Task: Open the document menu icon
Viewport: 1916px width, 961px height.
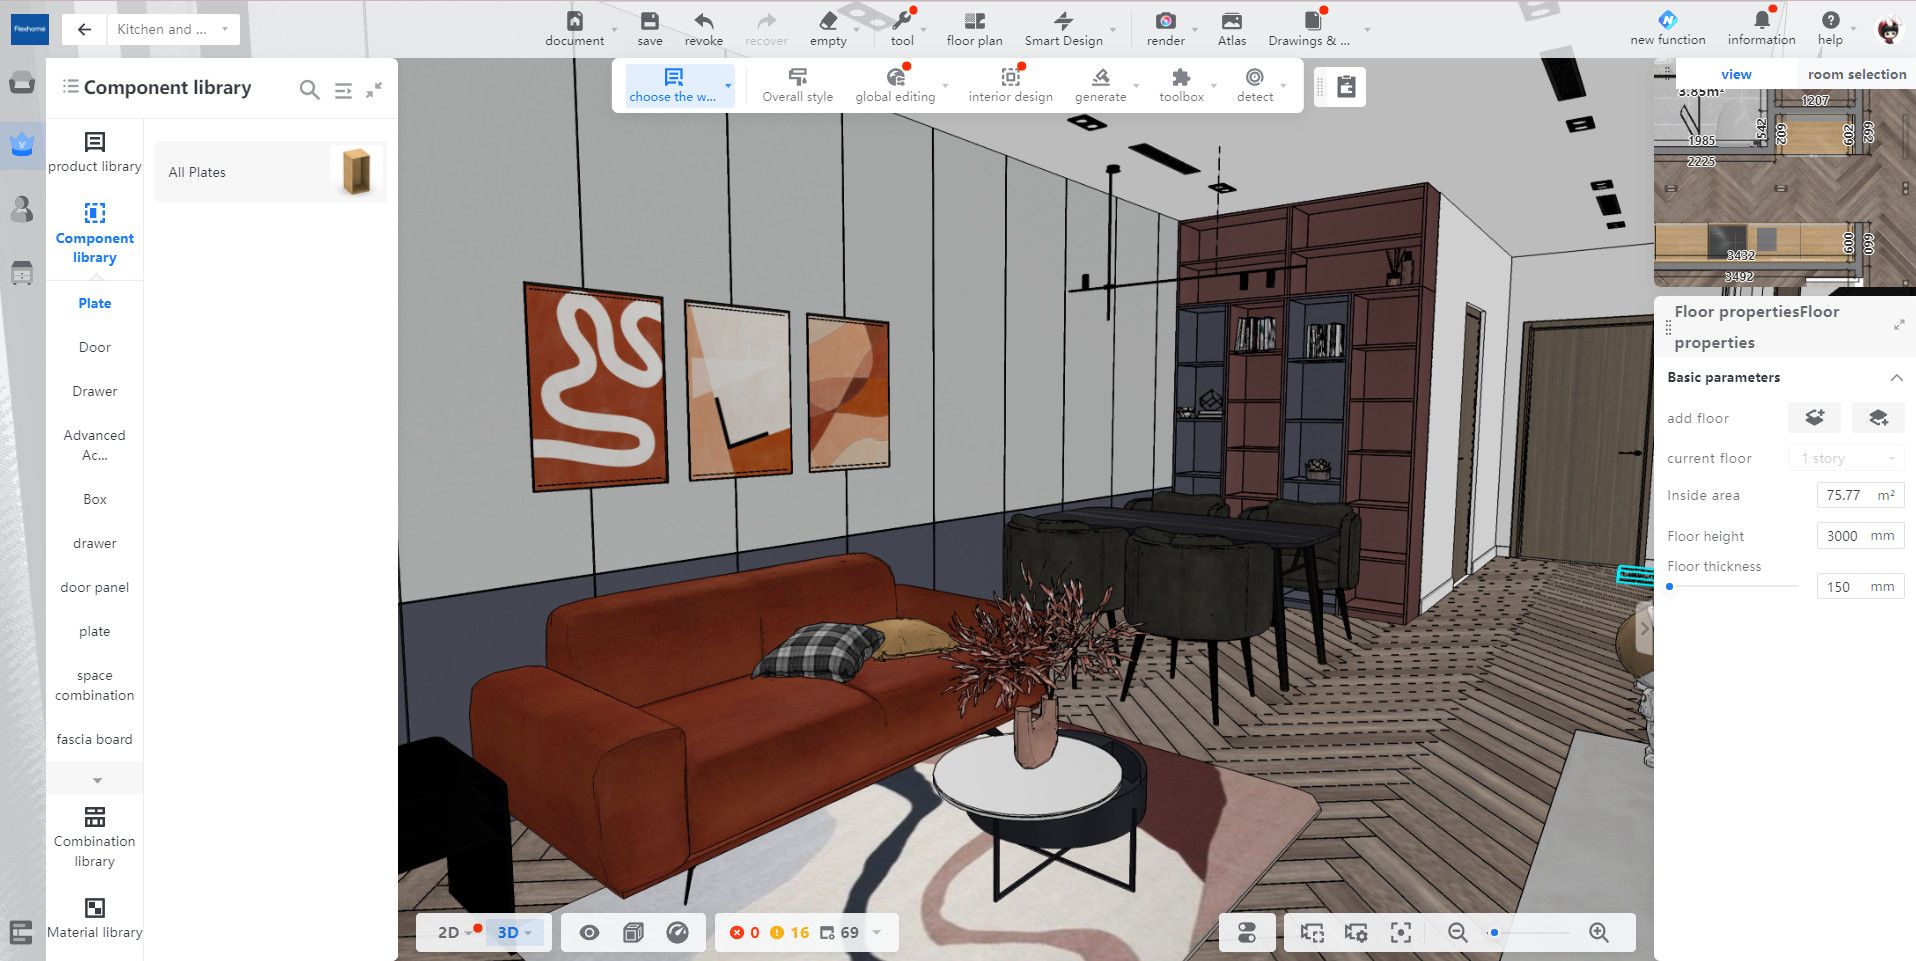Action: 575,21
